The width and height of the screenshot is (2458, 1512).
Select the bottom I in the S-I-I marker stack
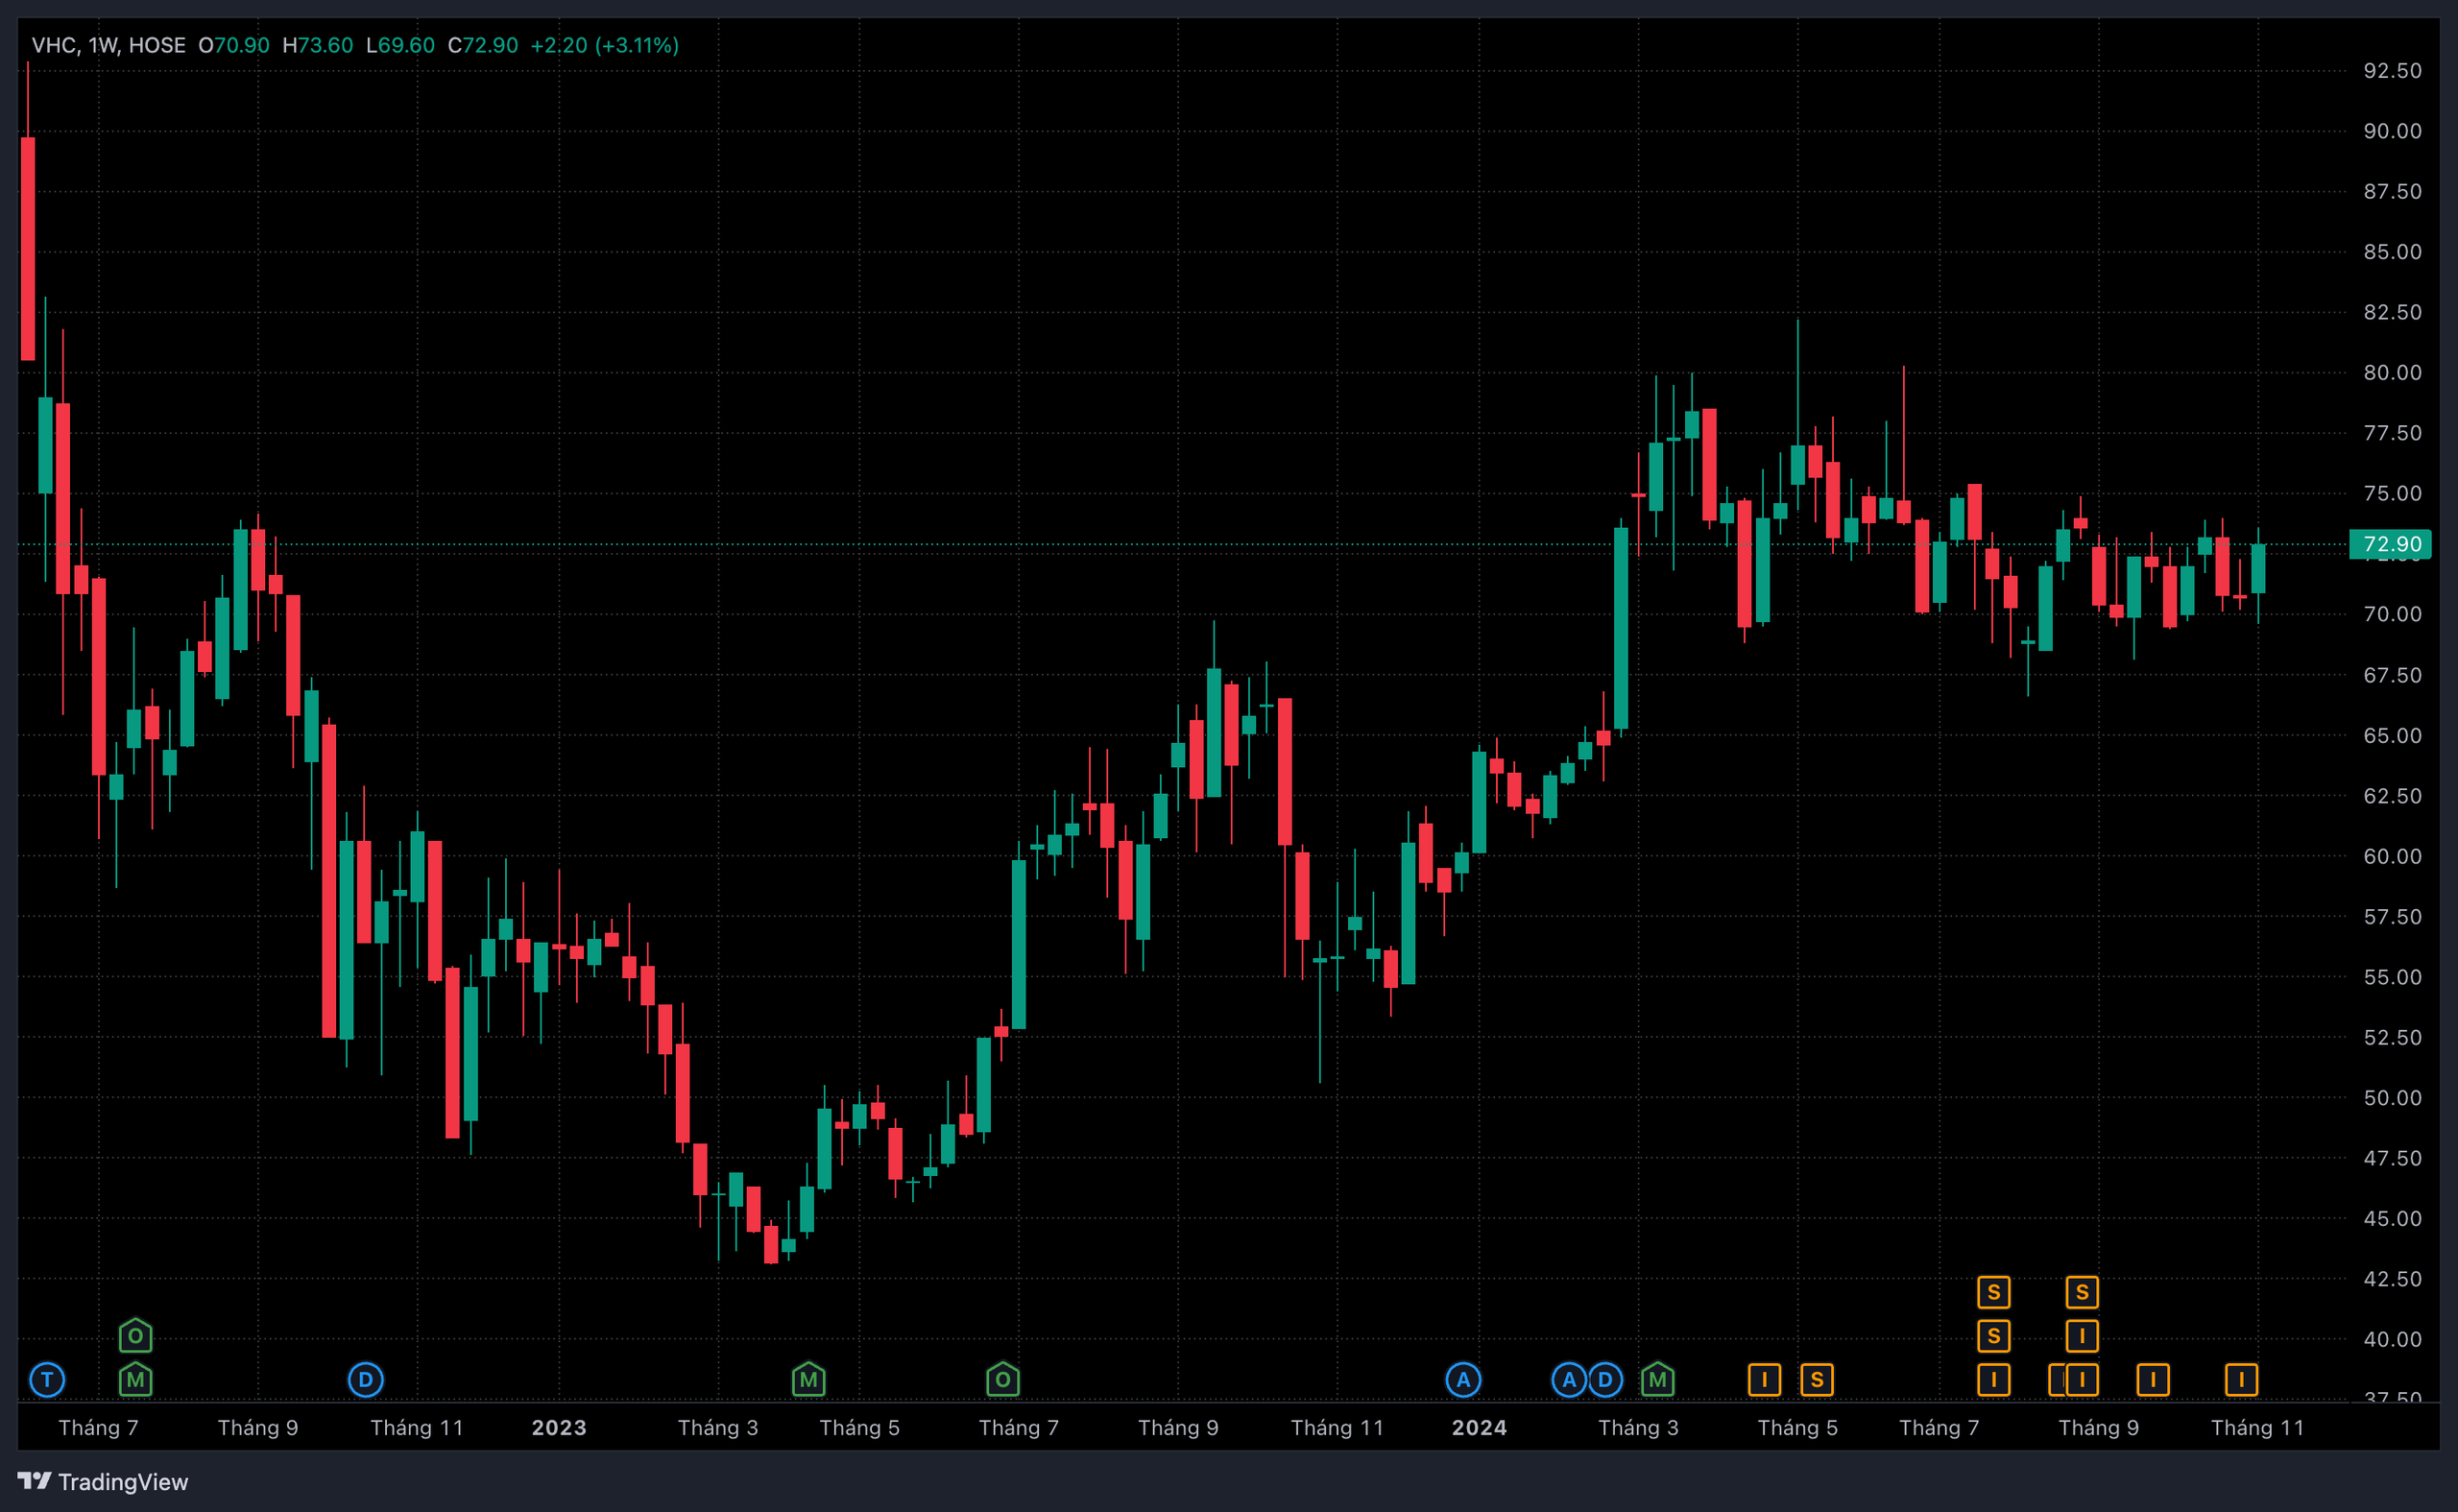pos(2082,1380)
